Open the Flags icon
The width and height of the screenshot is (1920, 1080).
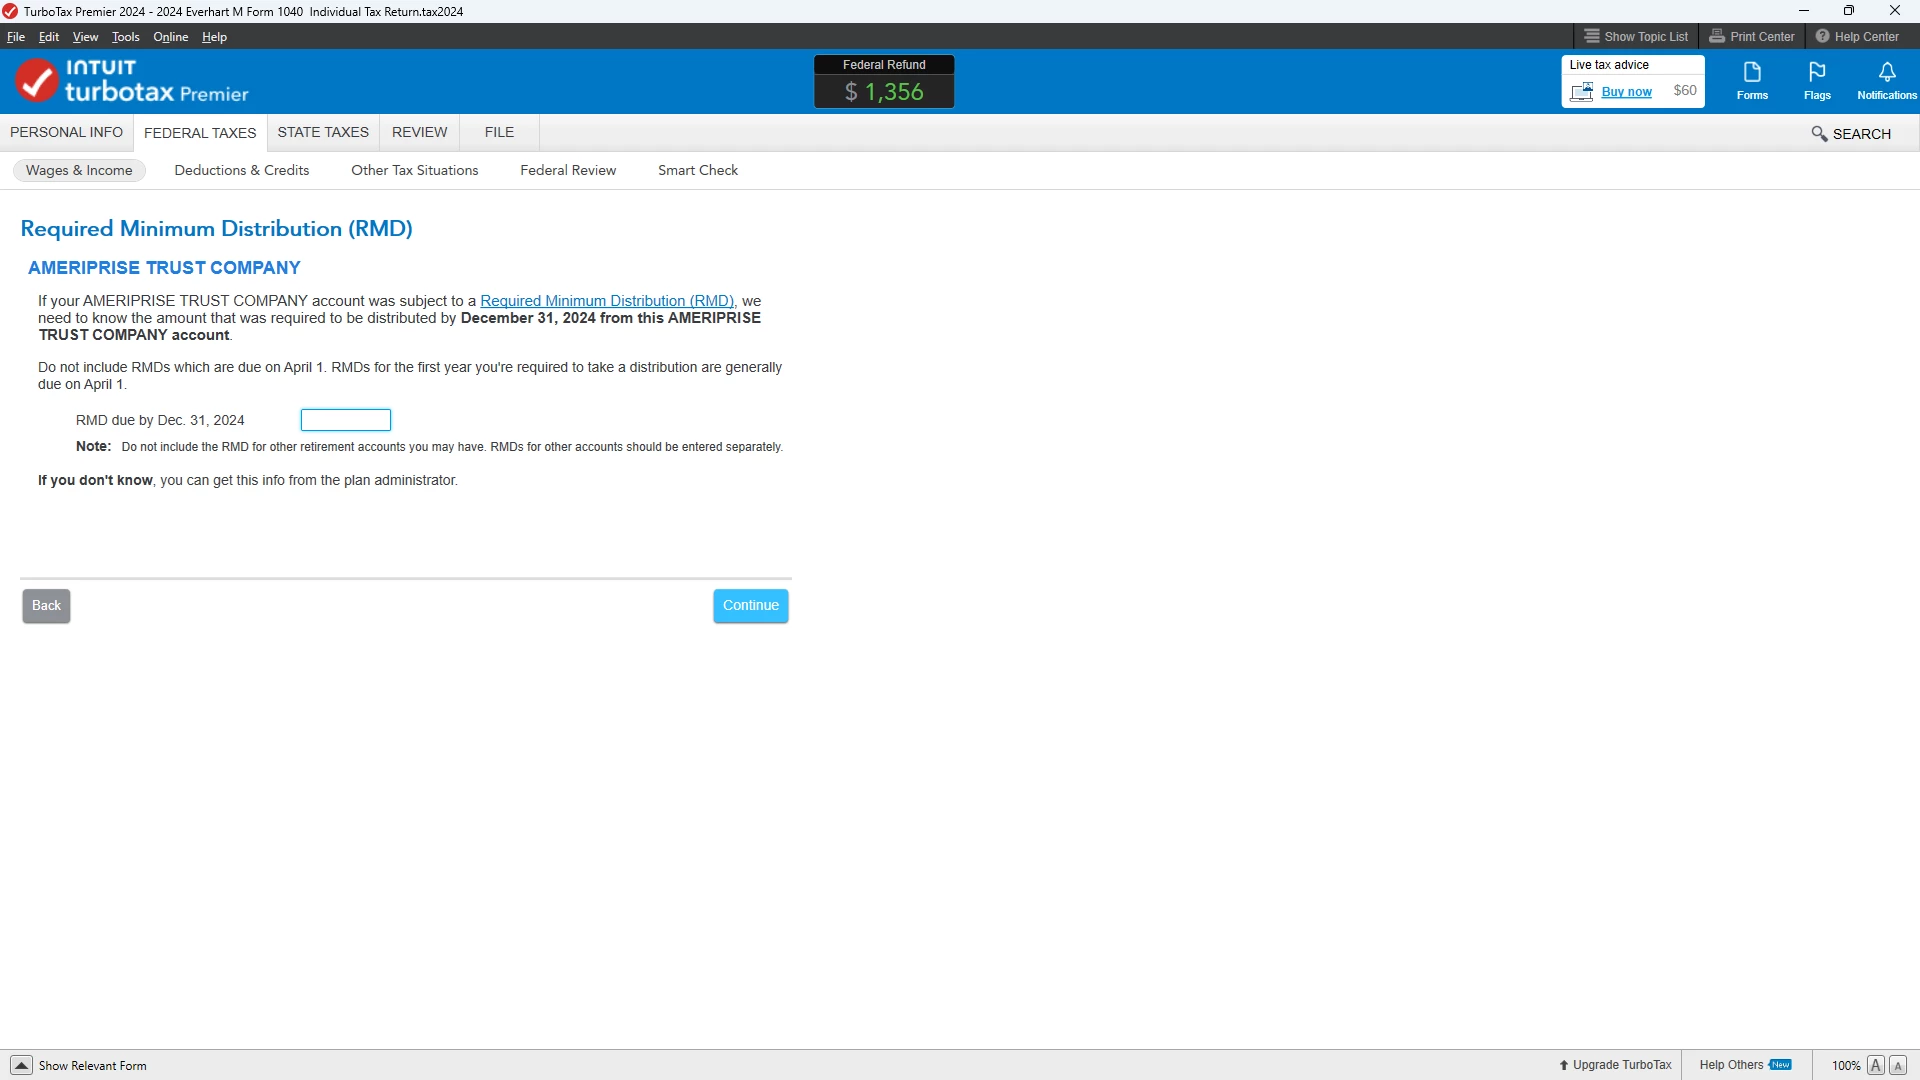(x=1817, y=74)
